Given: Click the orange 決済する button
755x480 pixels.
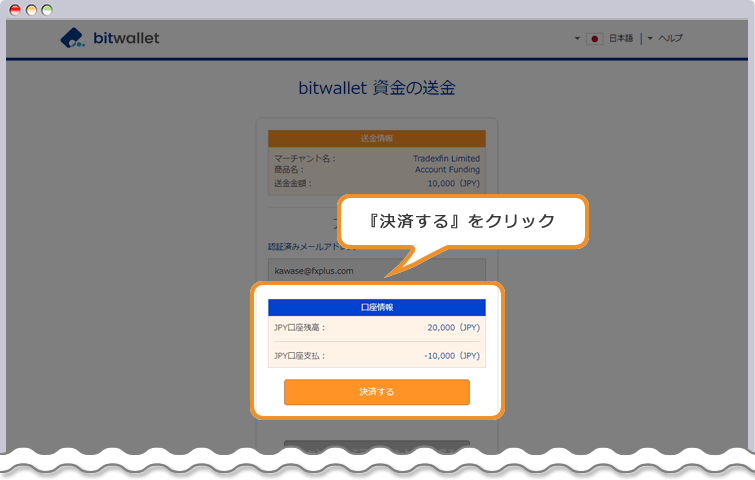Looking at the screenshot, I should (x=377, y=392).
